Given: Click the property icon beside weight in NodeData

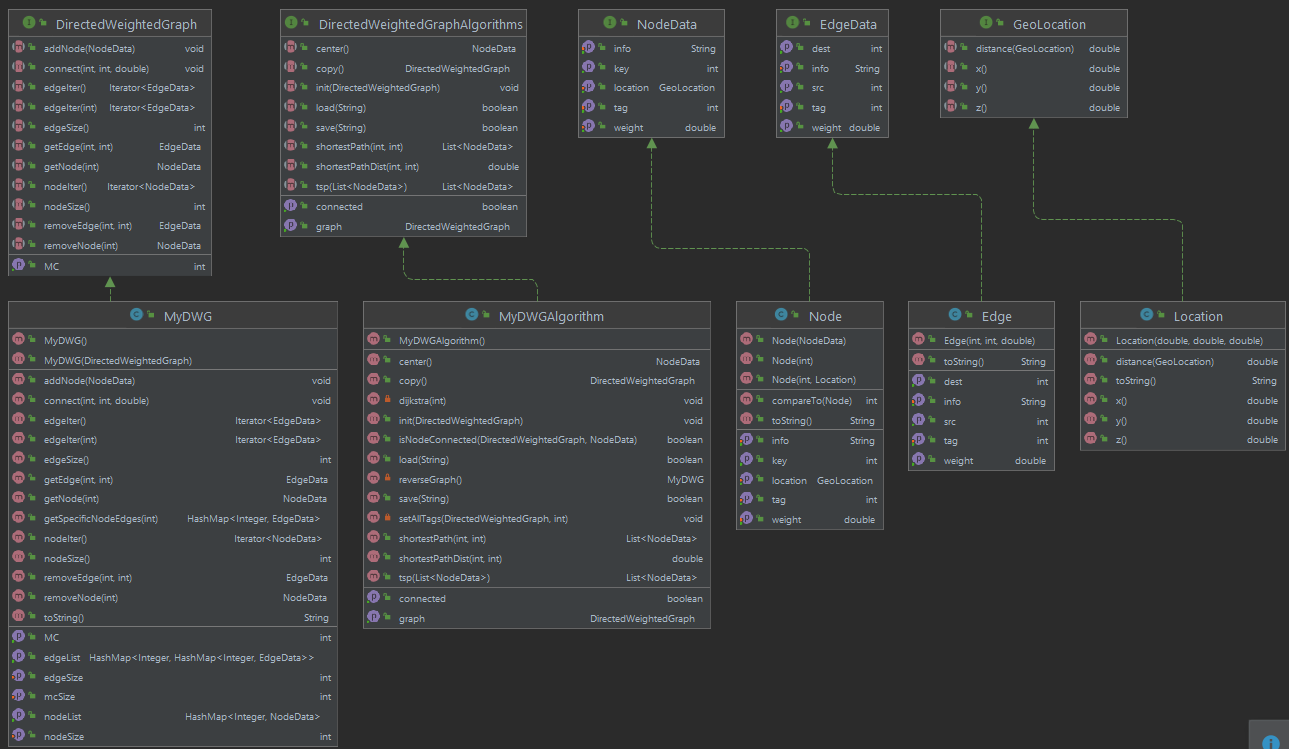Looking at the screenshot, I should (x=590, y=127).
